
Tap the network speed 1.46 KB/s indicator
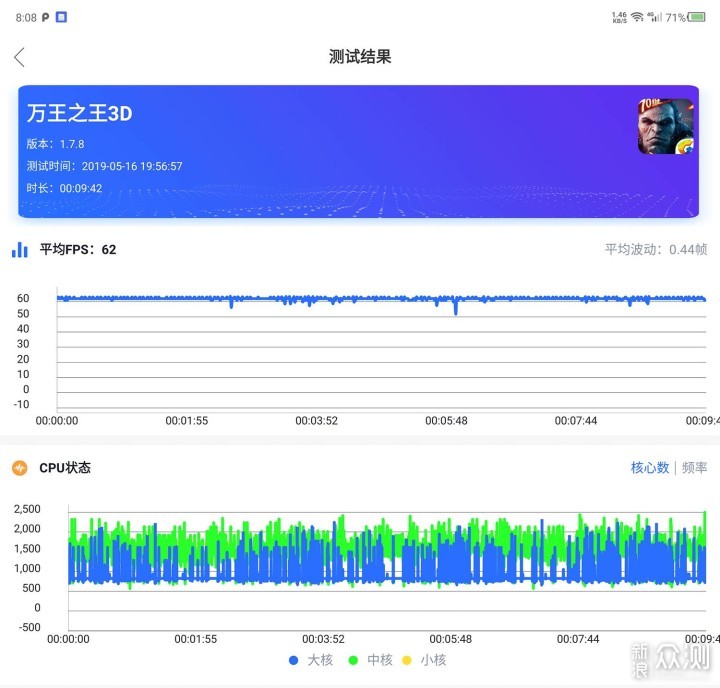(619, 17)
